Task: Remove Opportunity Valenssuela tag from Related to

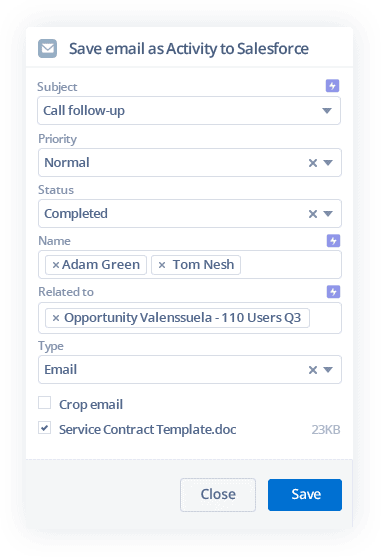Action: click(x=56, y=318)
